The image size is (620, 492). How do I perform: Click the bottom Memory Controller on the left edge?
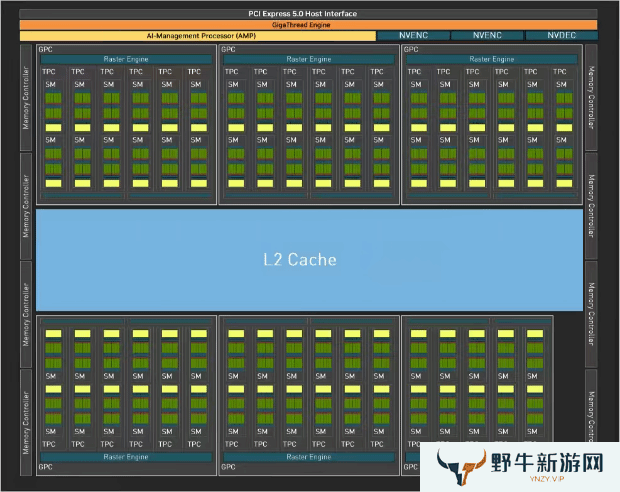26,422
